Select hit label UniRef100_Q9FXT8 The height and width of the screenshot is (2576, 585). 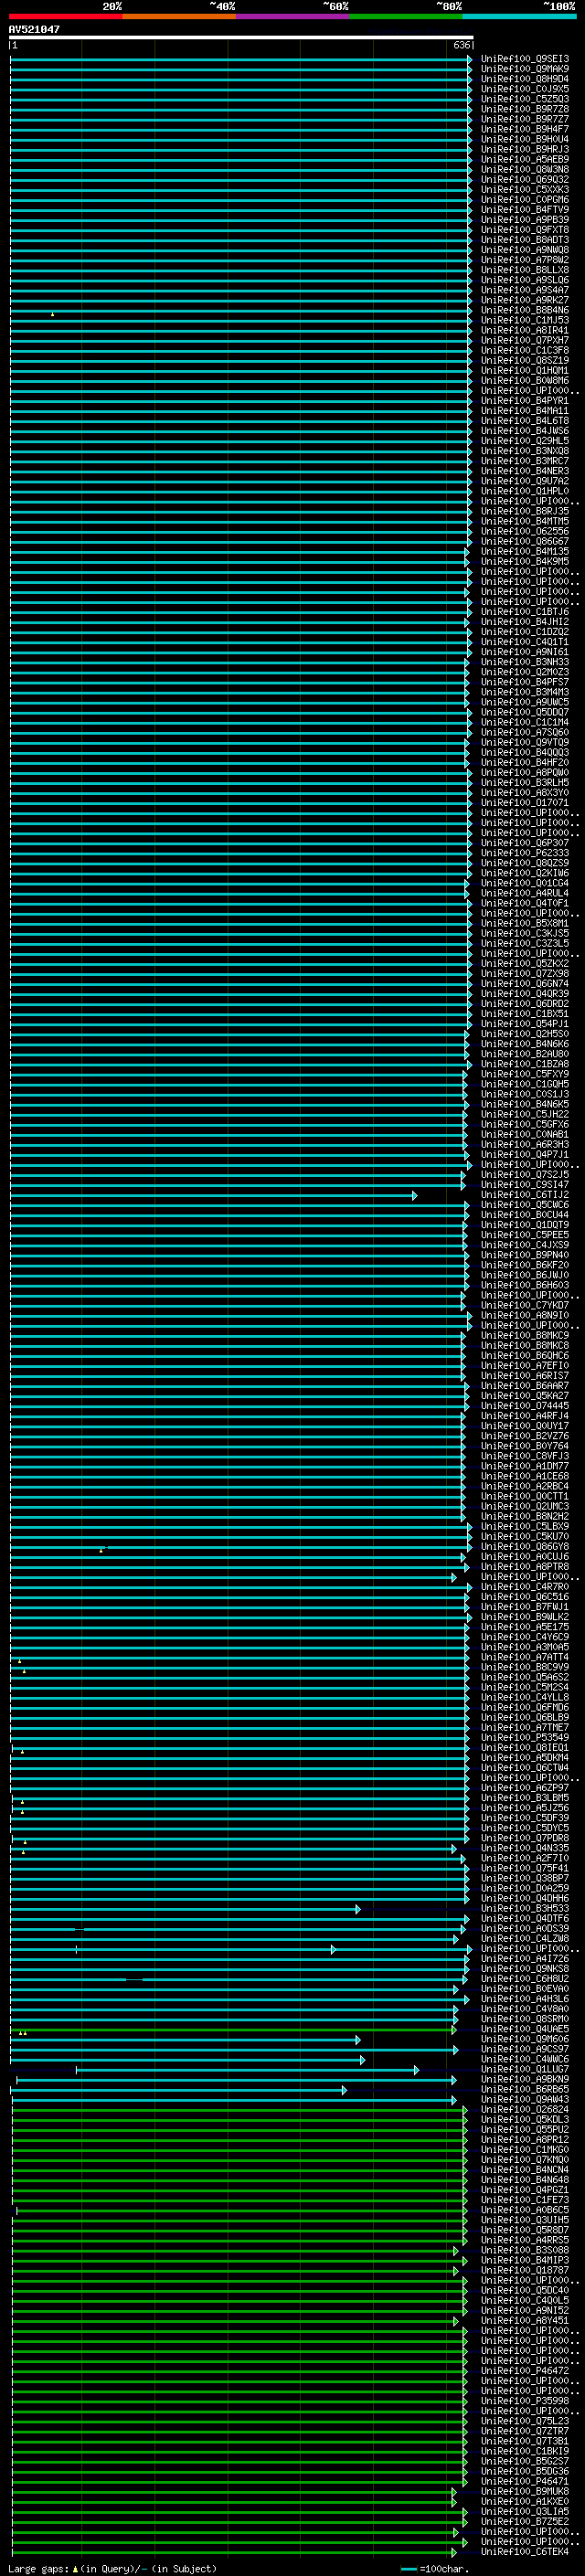[x=525, y=230]
